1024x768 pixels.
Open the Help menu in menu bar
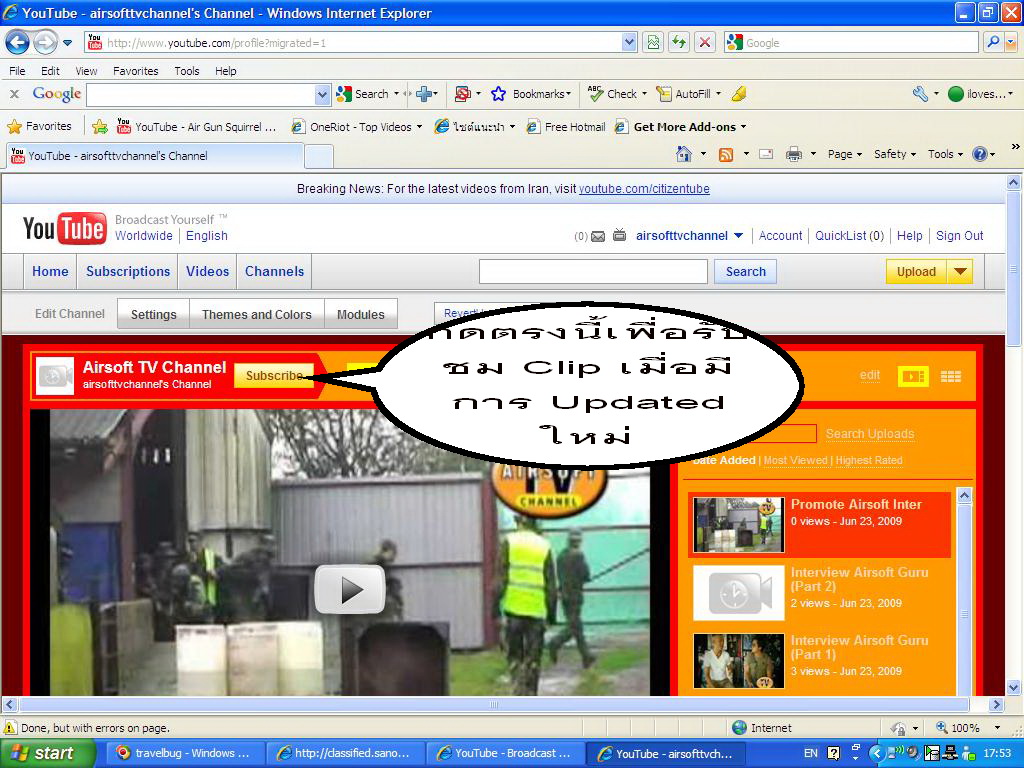(226, 71)
